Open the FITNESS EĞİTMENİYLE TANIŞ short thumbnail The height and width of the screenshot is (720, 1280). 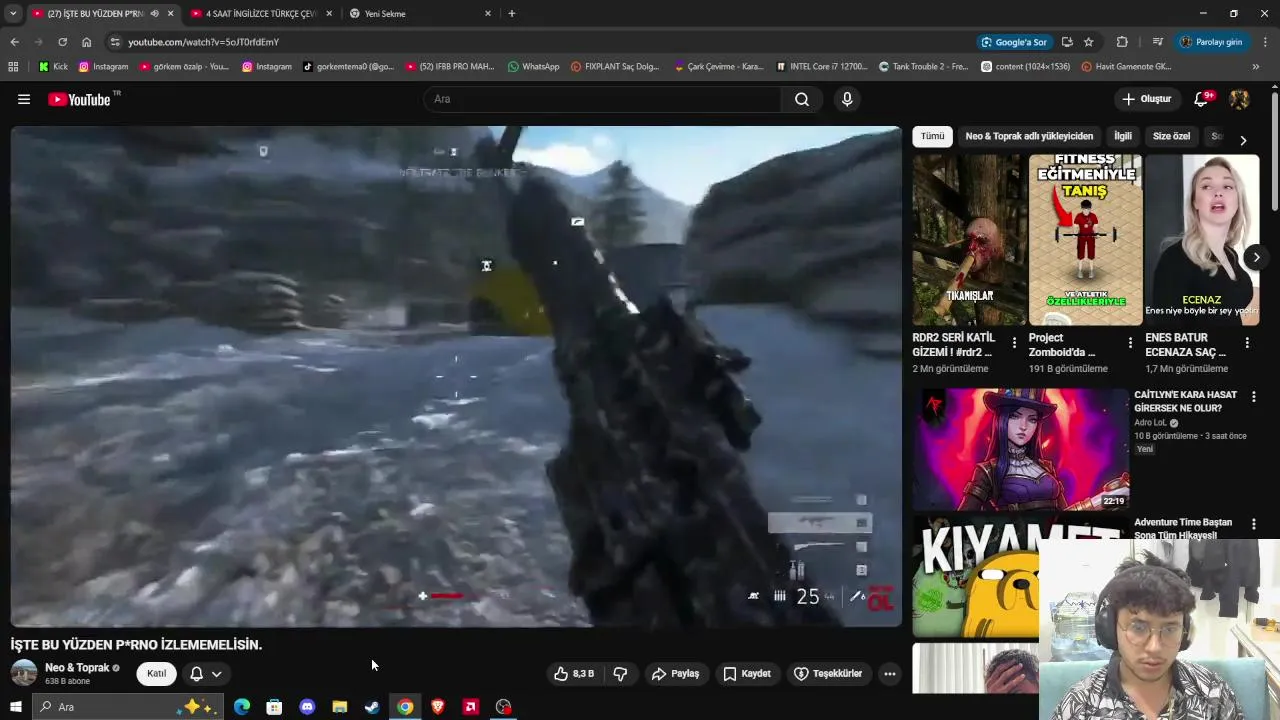pyautogui.click(x=1085, y=240)
